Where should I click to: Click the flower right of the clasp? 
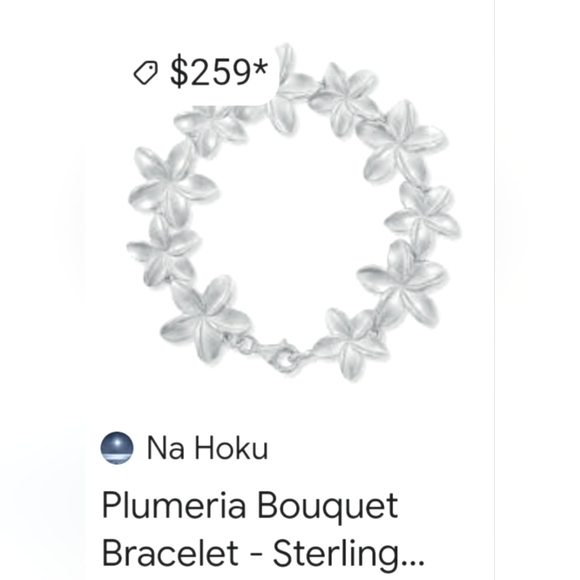350,344
